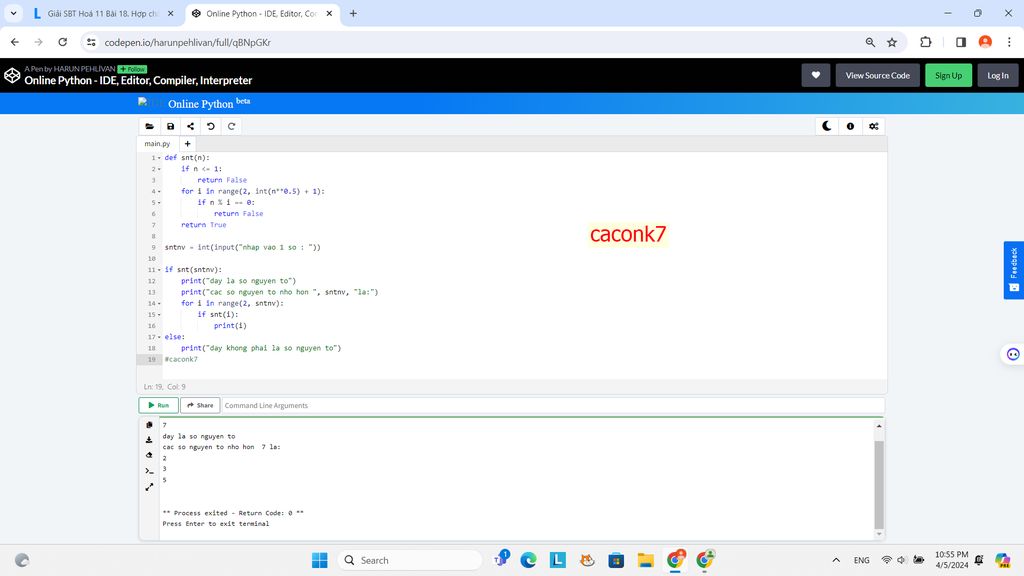Toggle the browser side panel

click(961, 42)
